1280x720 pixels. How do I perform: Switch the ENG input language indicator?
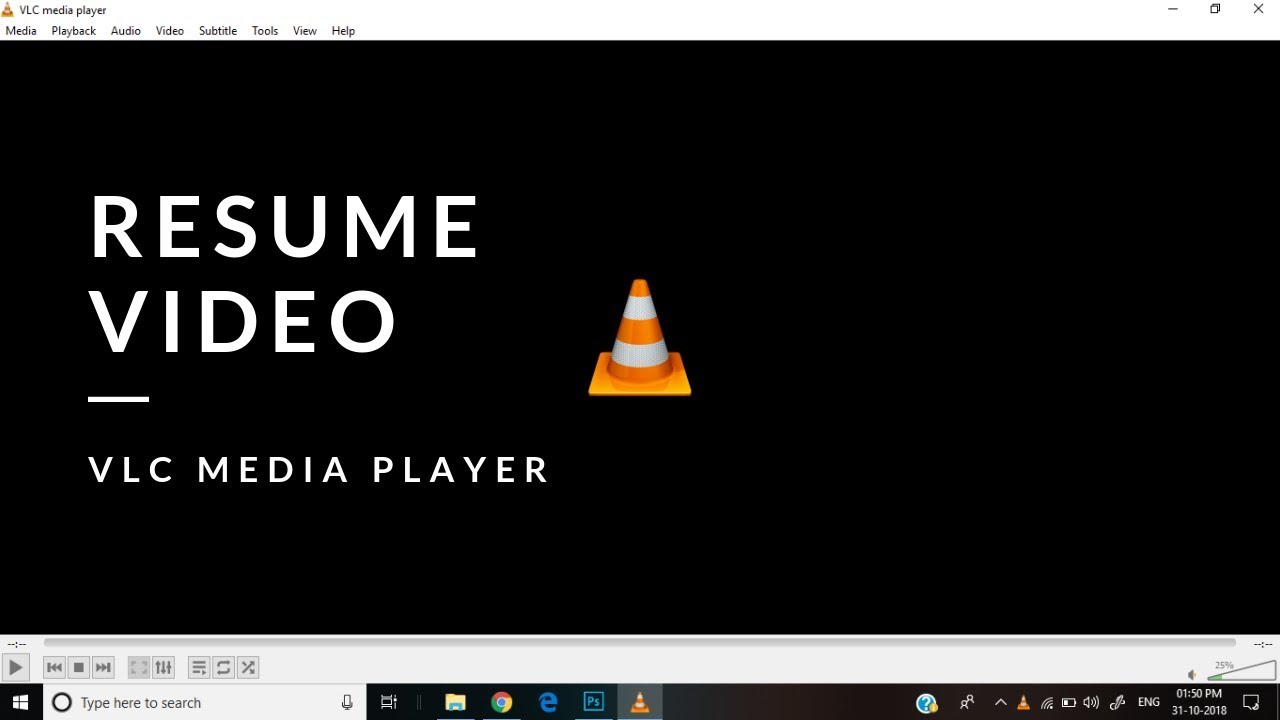pos(1149,703)
